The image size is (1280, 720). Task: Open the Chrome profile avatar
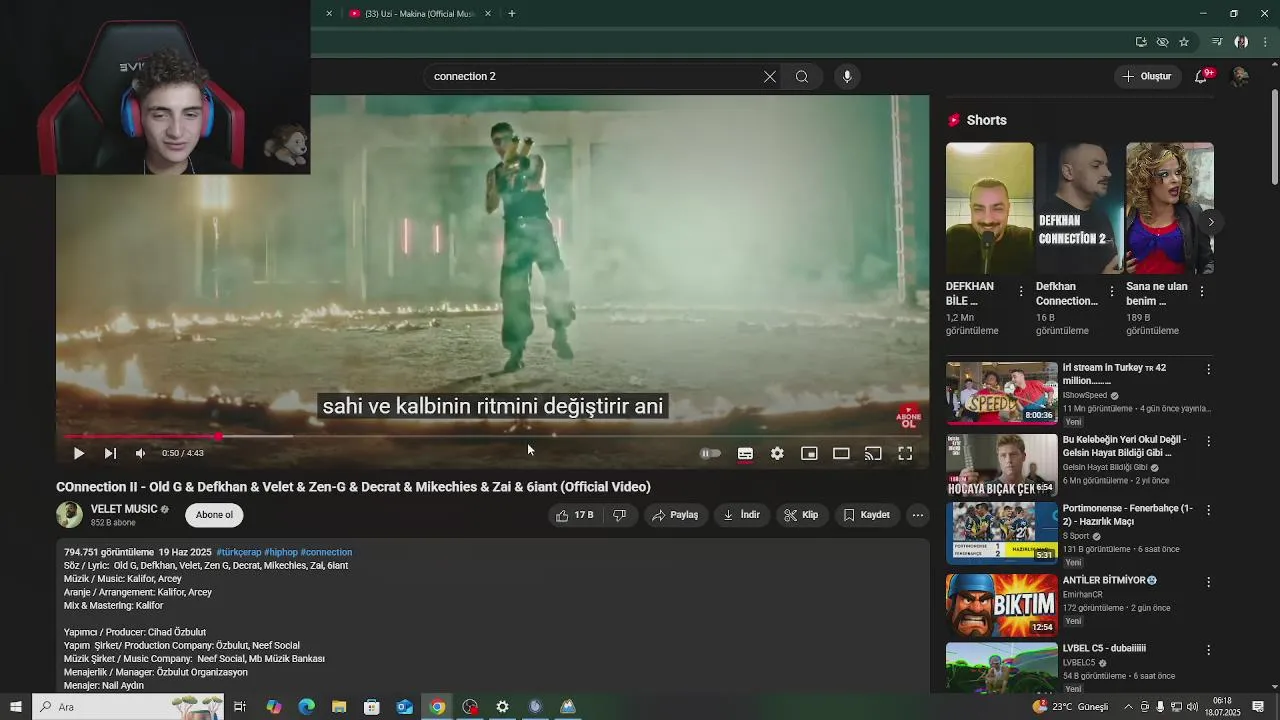pyautogui.click(x=1241, y=42)
